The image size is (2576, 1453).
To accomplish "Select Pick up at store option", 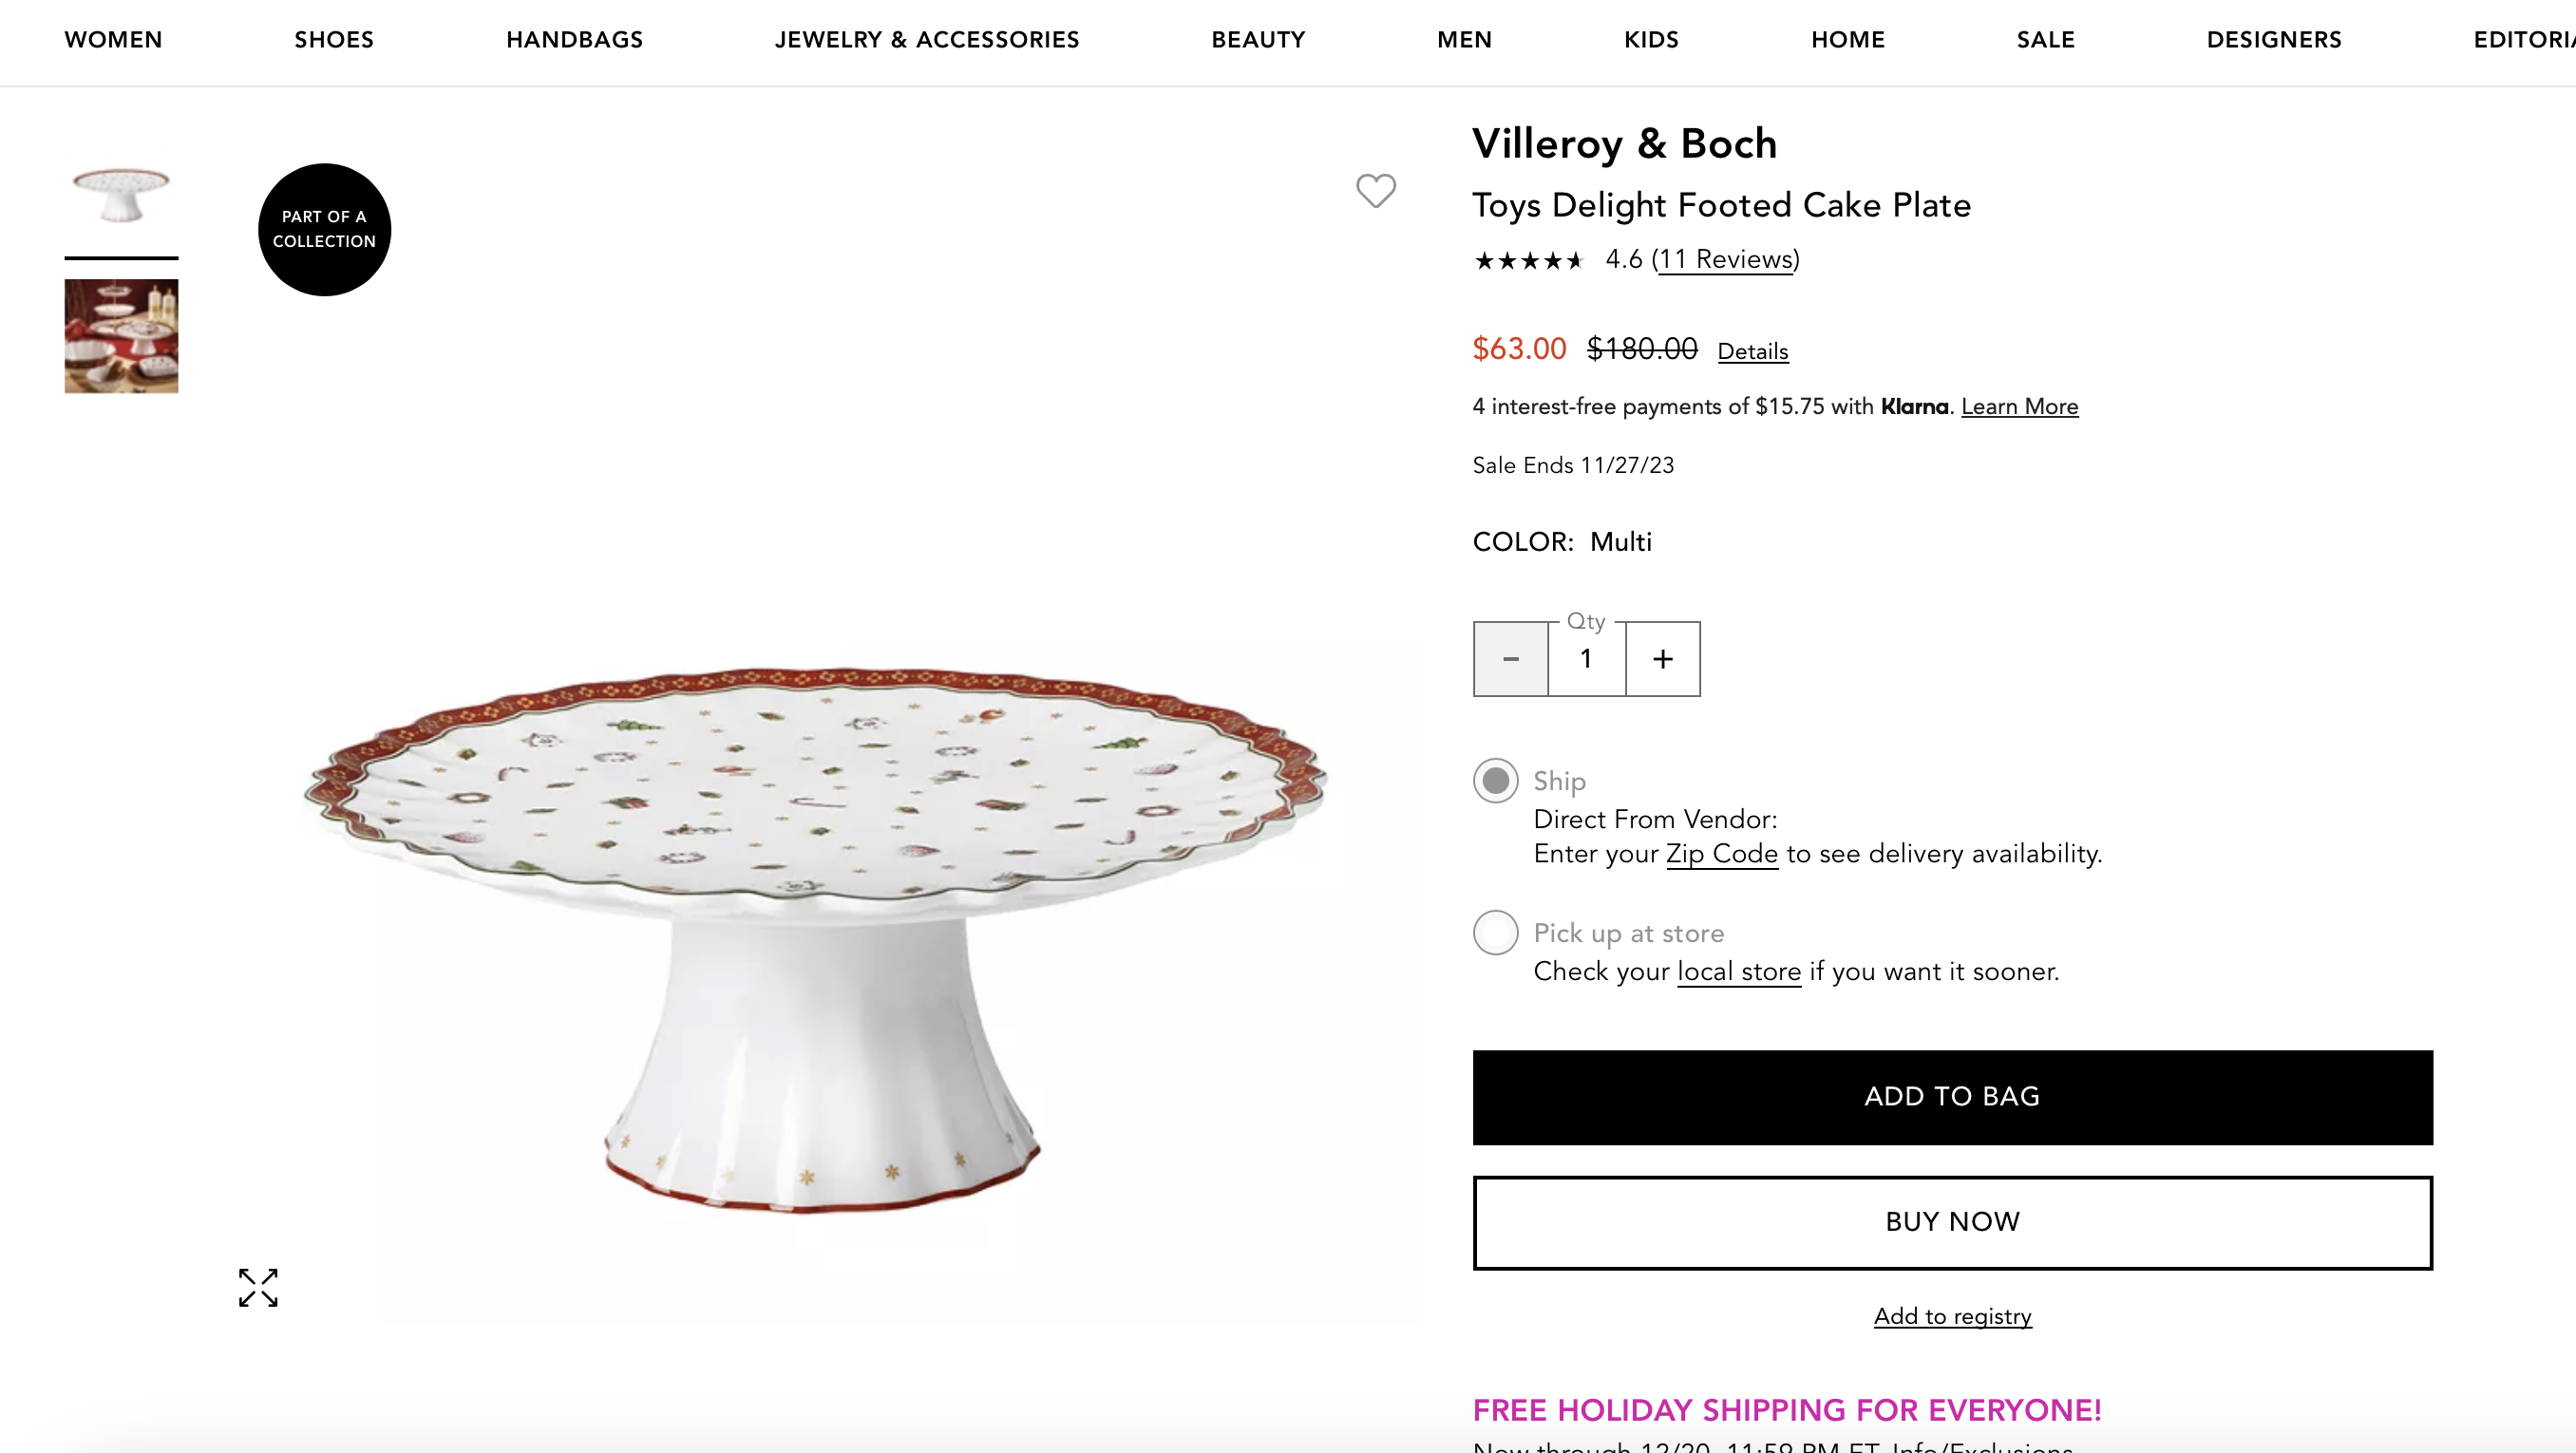I will click(1495, 933).
